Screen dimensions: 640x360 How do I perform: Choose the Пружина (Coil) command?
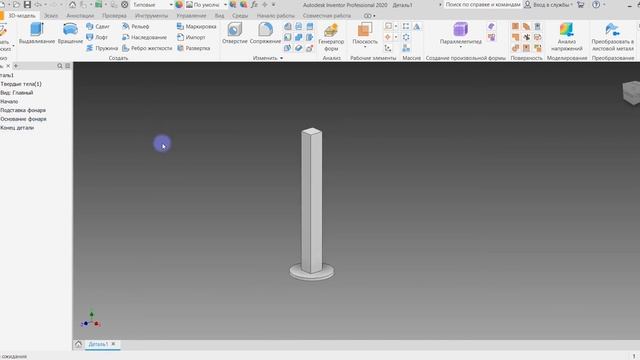coord(102,48)
